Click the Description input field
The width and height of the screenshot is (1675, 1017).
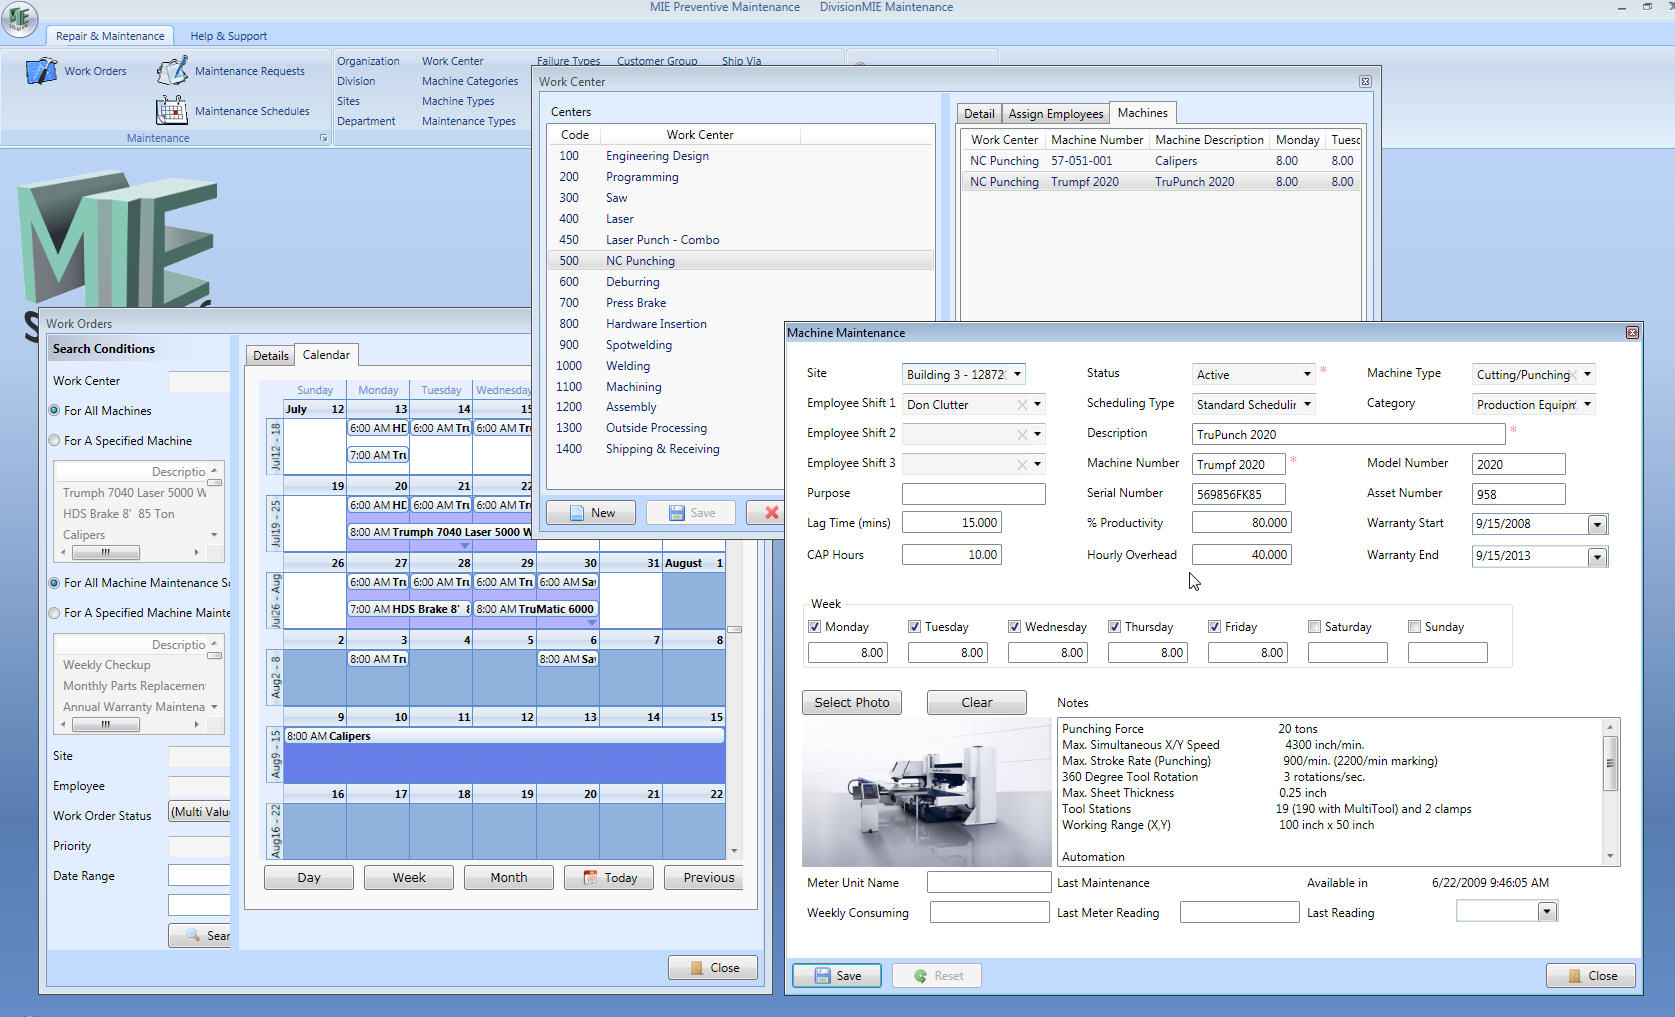click(1348, 434)
